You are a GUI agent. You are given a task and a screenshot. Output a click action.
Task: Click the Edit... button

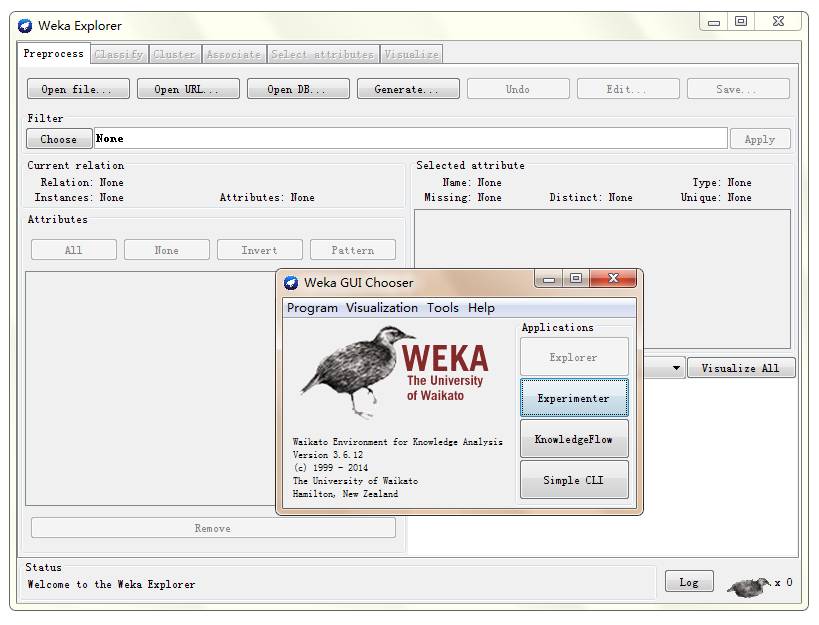(628, 89)
